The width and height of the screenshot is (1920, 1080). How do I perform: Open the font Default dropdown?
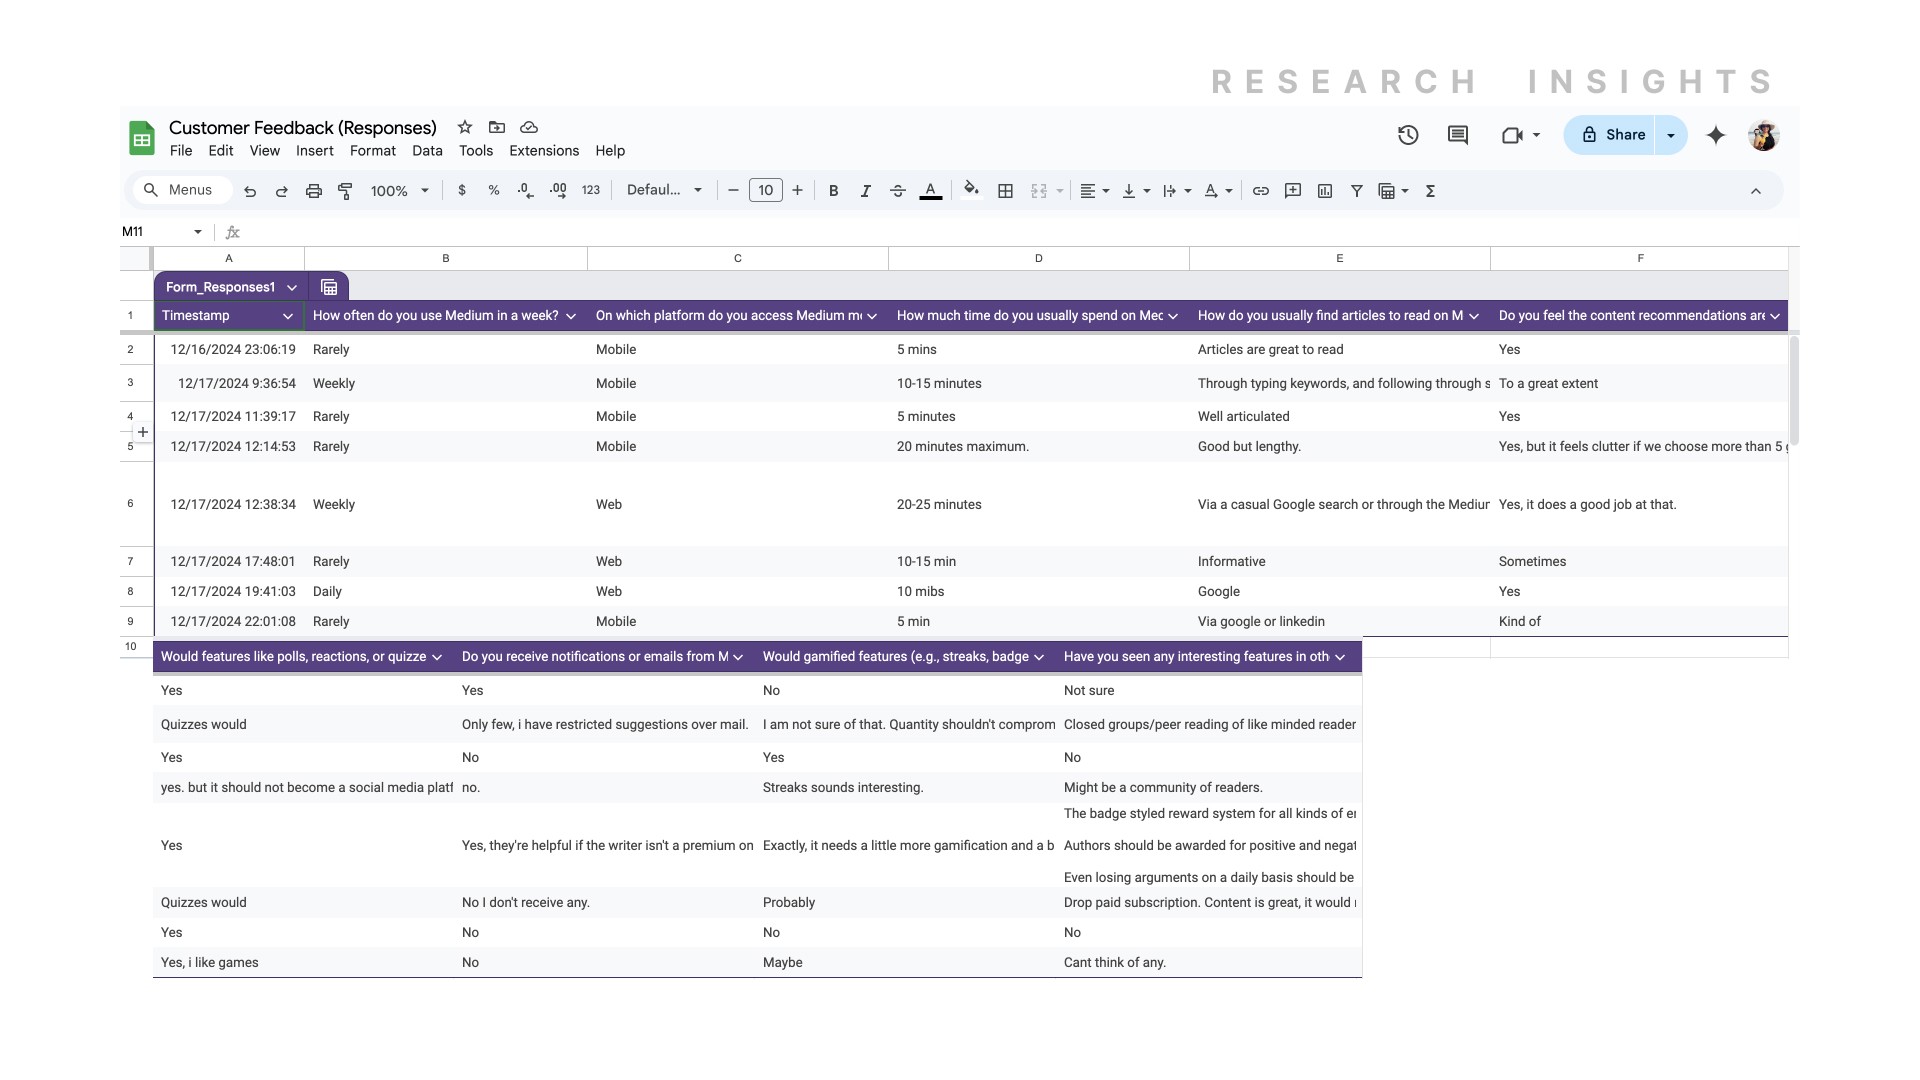(664, 191)
